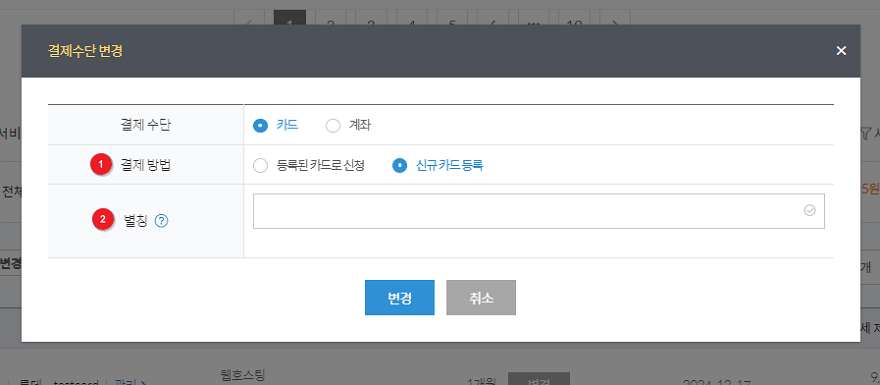Screen dimensions: 880x385
Task: Select the 카드 payment radio button
Action: tap(260, 126)
